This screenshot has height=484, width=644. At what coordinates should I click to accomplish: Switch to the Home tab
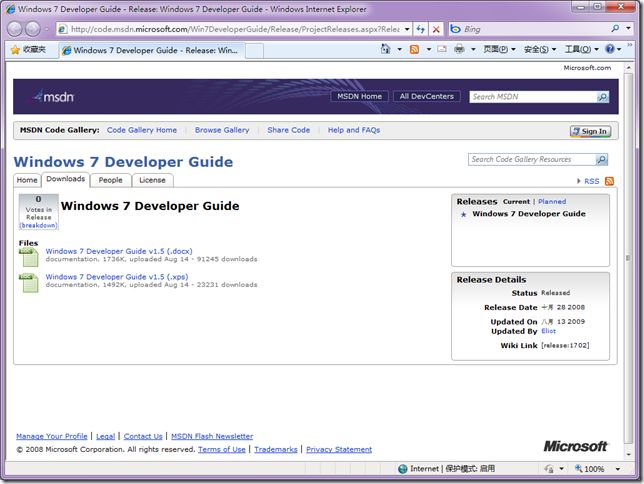click(x=27, y=180)
